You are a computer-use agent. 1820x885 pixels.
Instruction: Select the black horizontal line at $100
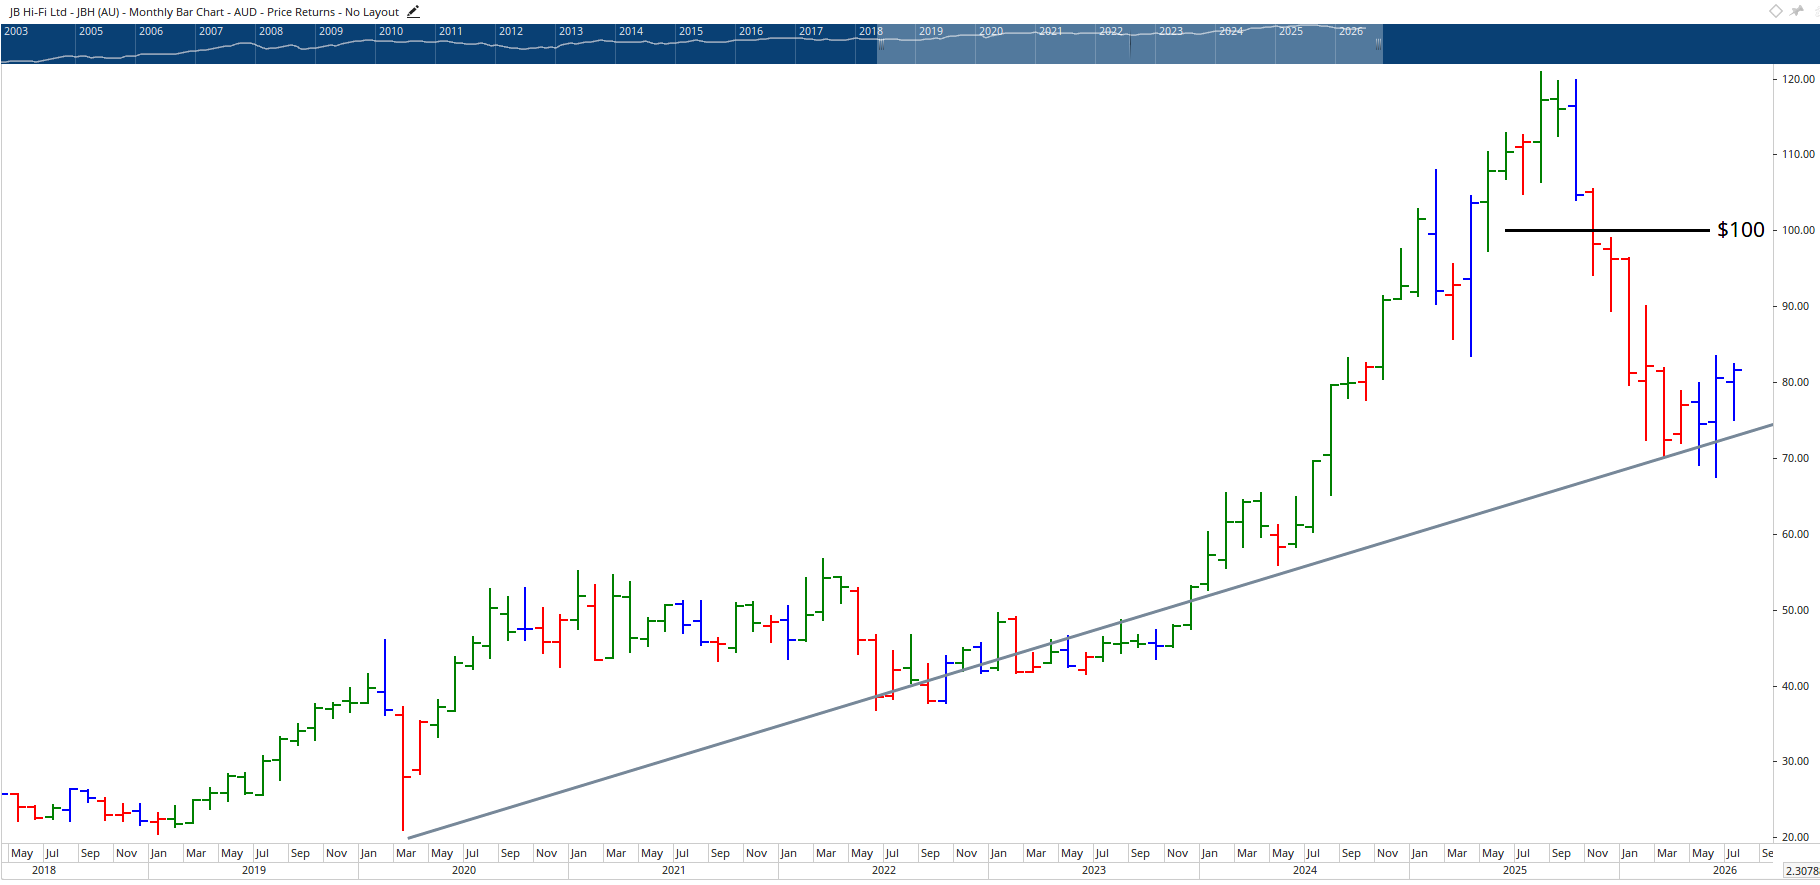(1607, 230)
